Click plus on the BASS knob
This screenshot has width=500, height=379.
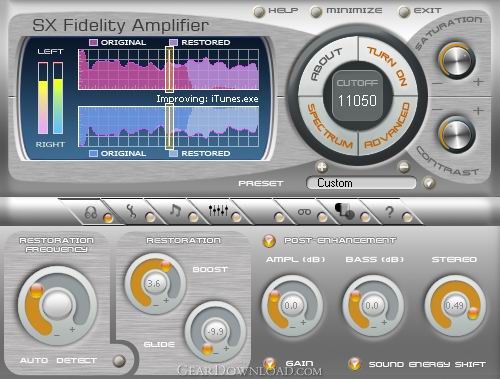click(x=384, y=322)
